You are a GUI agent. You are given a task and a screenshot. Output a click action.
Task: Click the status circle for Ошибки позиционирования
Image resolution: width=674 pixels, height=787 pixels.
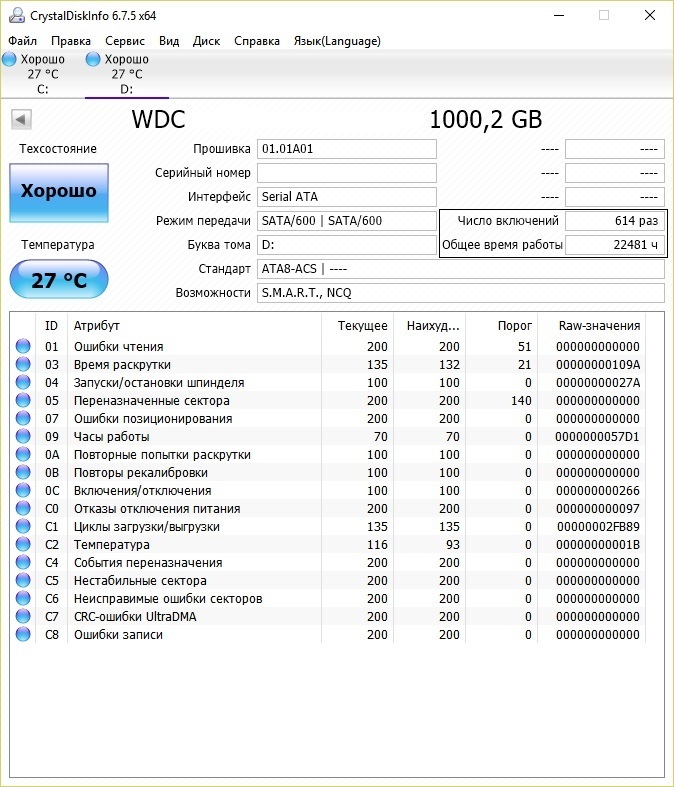click(x=23, y=419)
